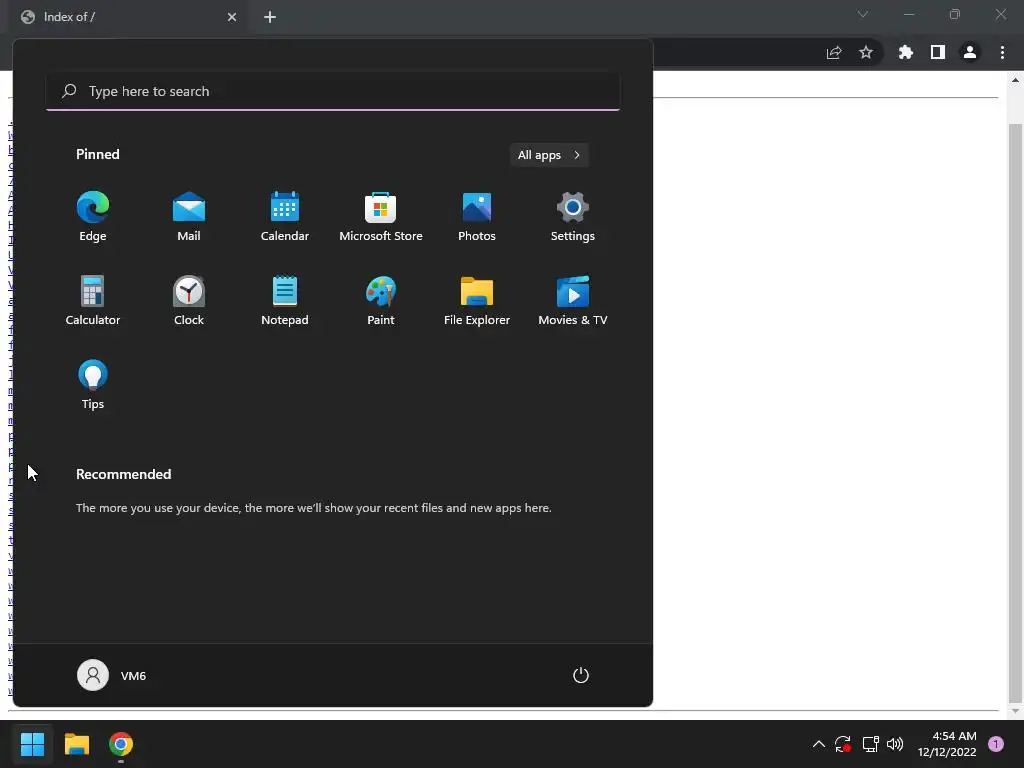This screenshot has width=1024, height=768.
Task: Open the sync update tray icon
Action: click(842, 744)
